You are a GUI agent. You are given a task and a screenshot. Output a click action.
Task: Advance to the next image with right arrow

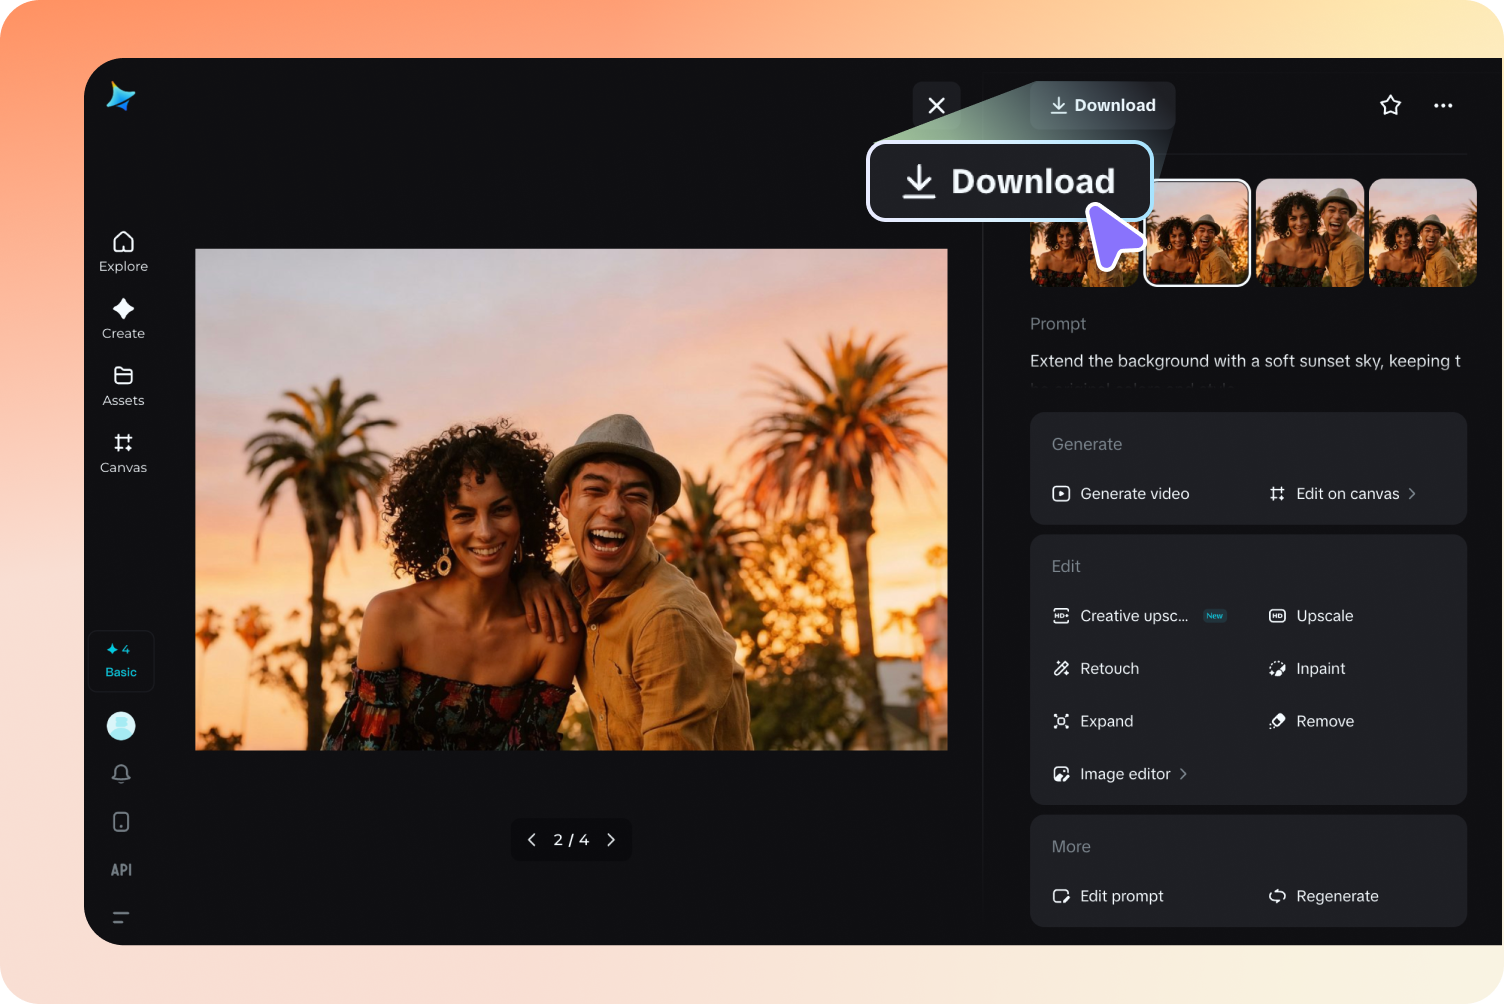611,840
